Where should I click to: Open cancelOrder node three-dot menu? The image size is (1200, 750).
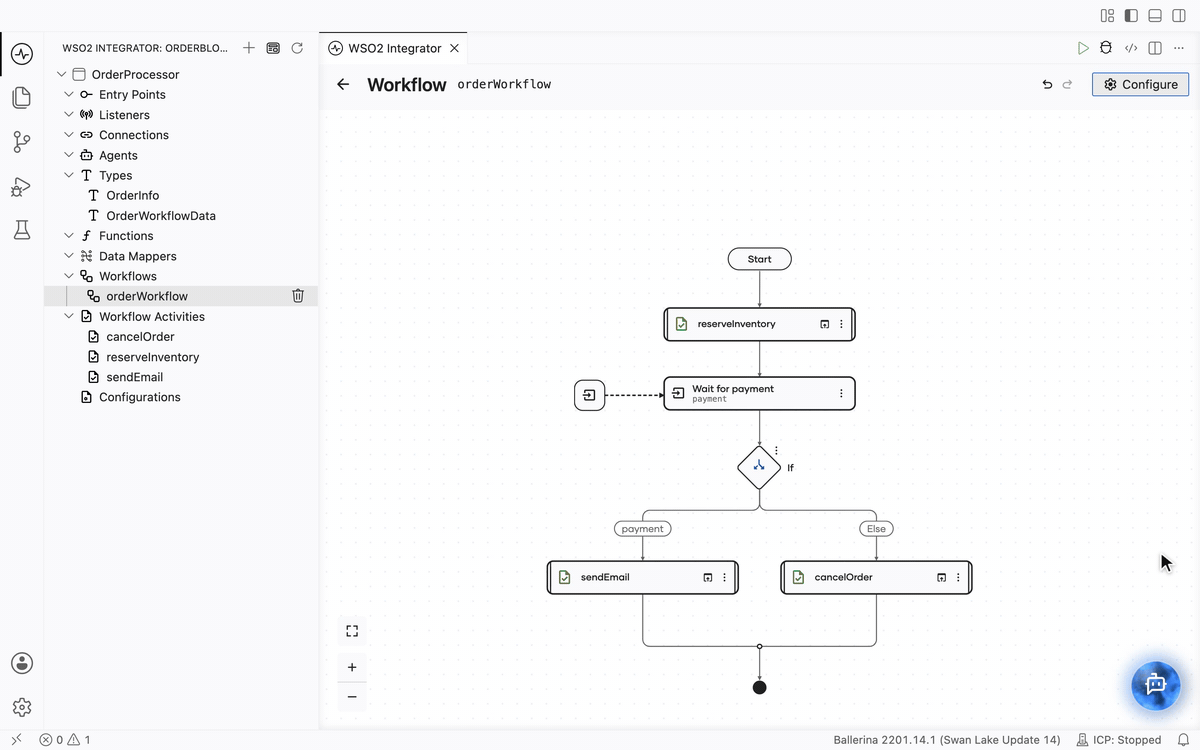click(958, 577)
